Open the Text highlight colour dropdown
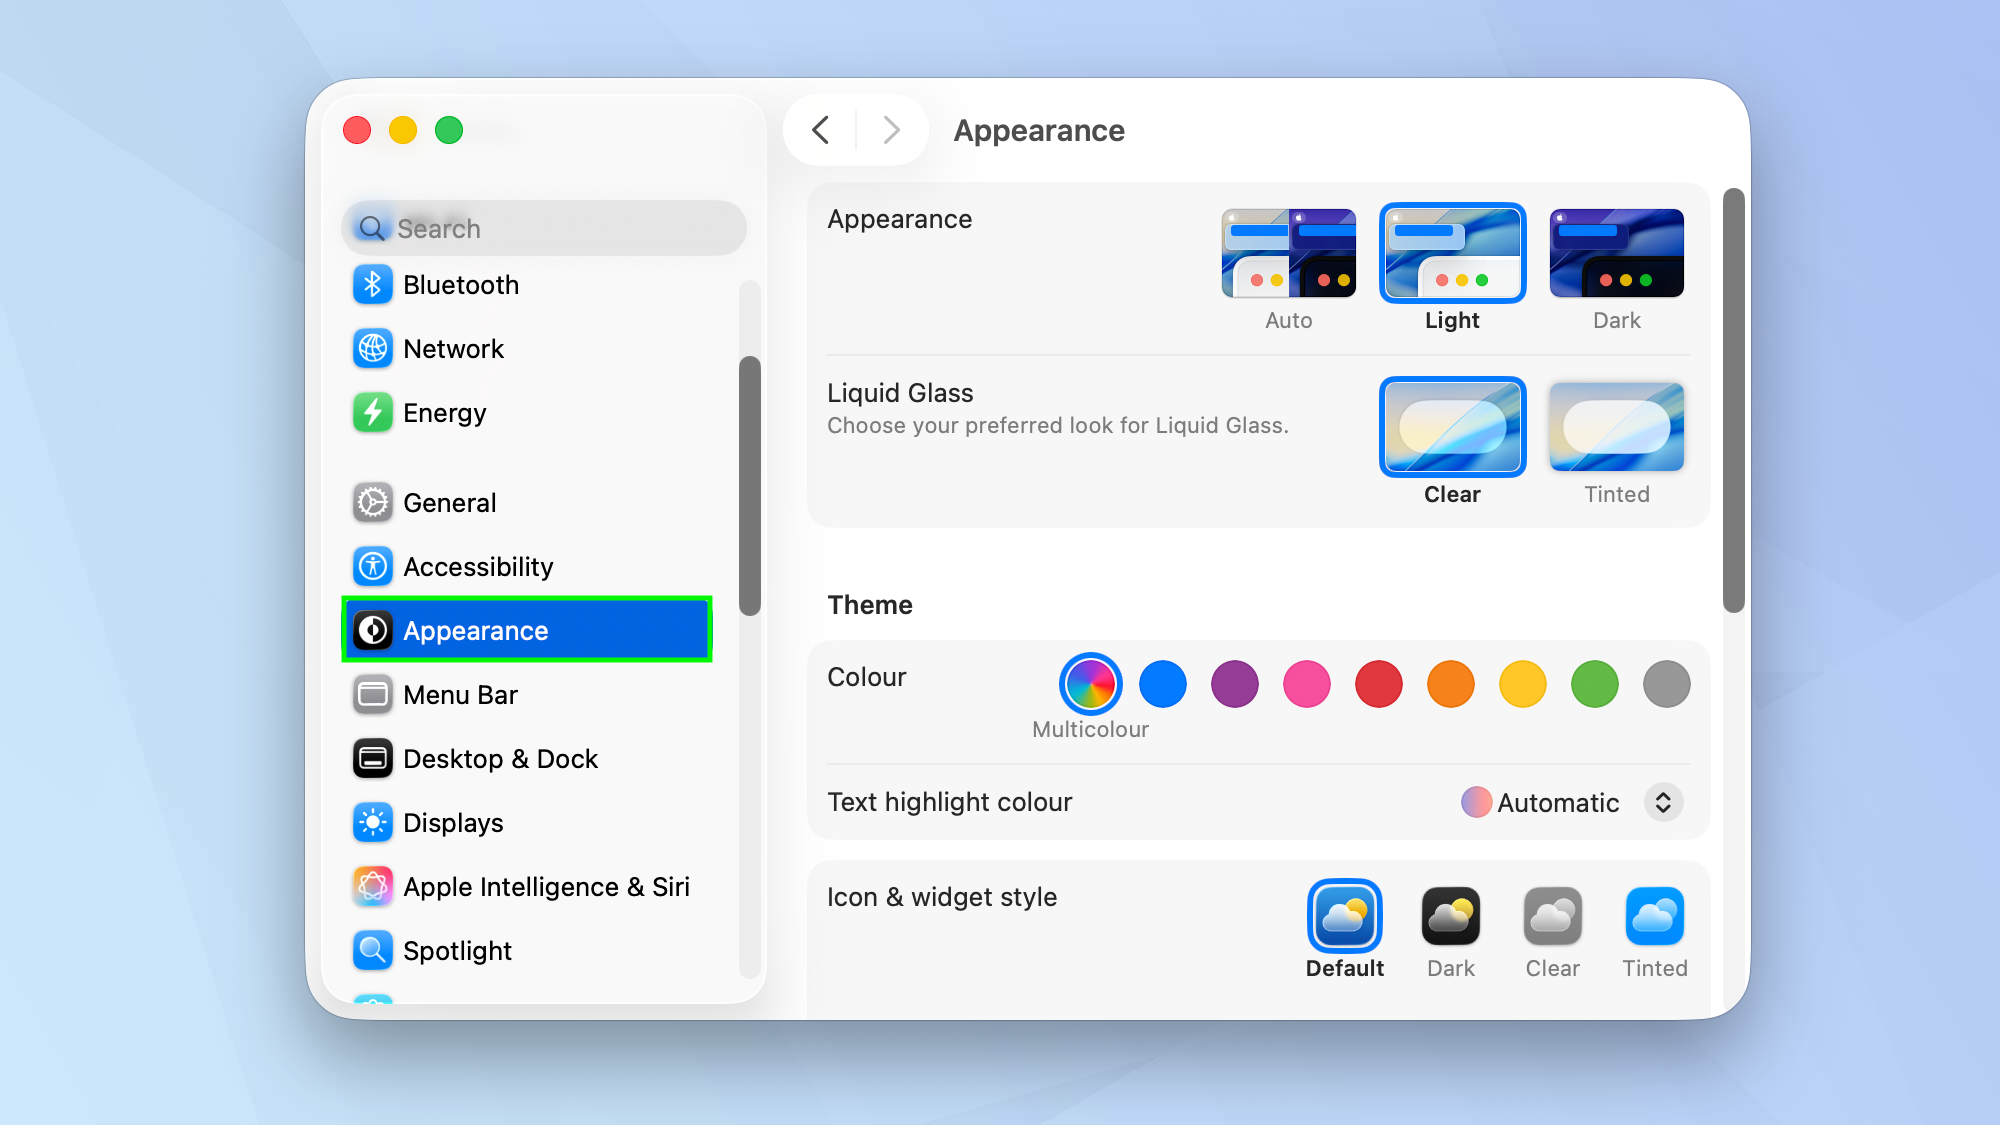Screen dimensions: 2000x1125 coord(1663,802)
